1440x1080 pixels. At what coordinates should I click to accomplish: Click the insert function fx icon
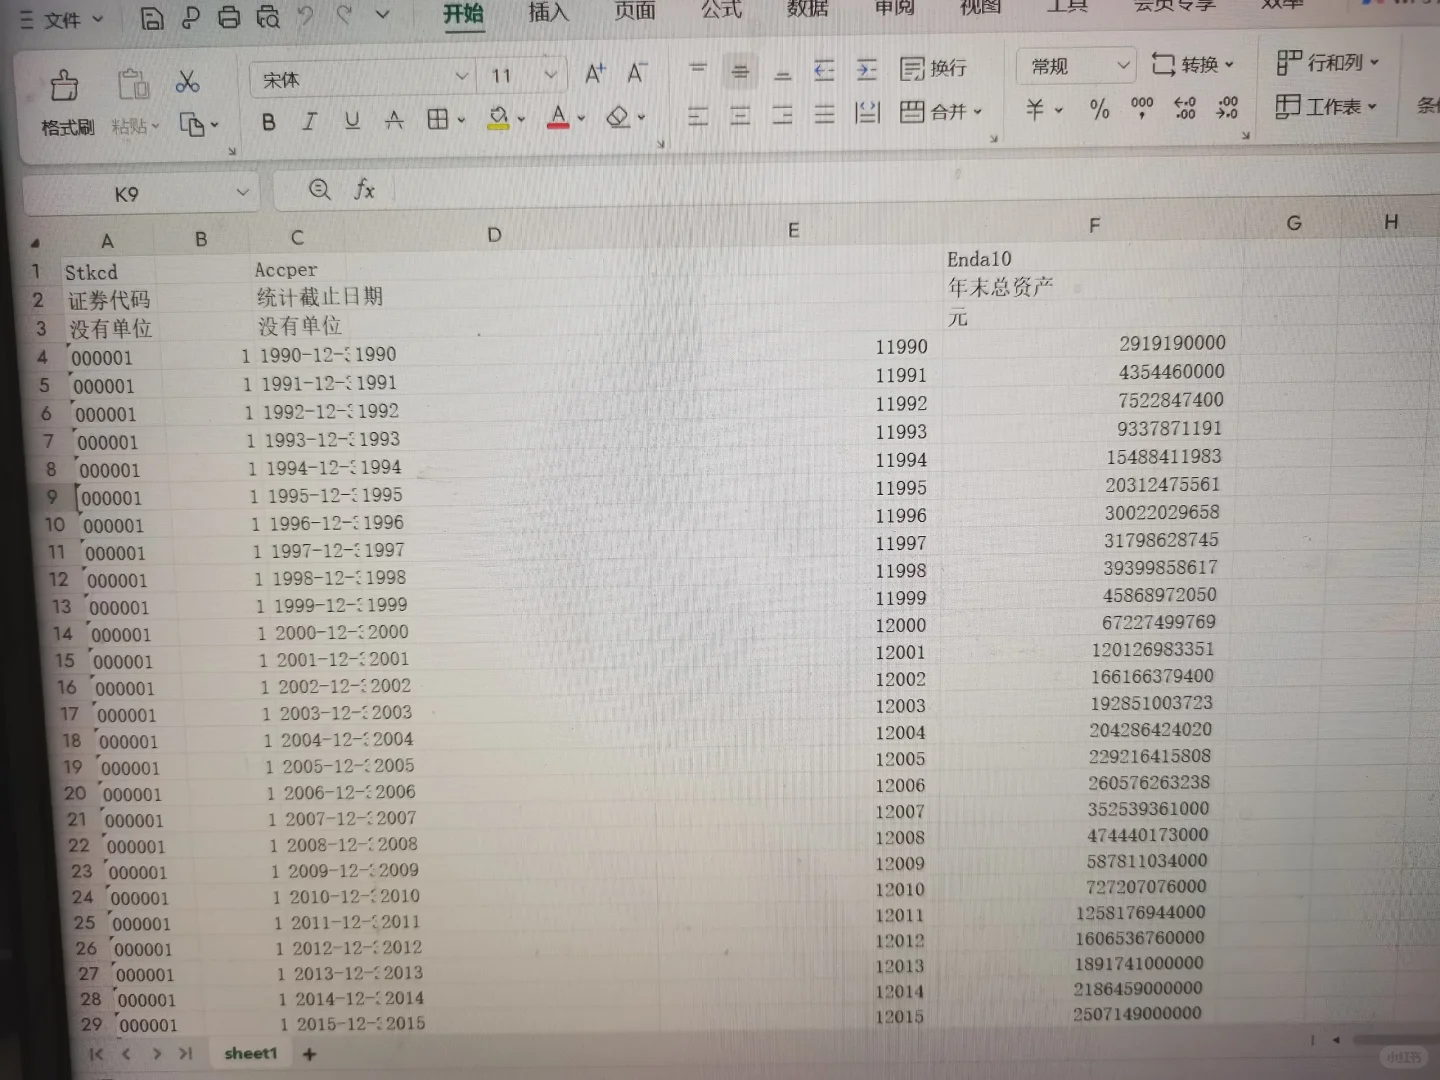point(366,190)
